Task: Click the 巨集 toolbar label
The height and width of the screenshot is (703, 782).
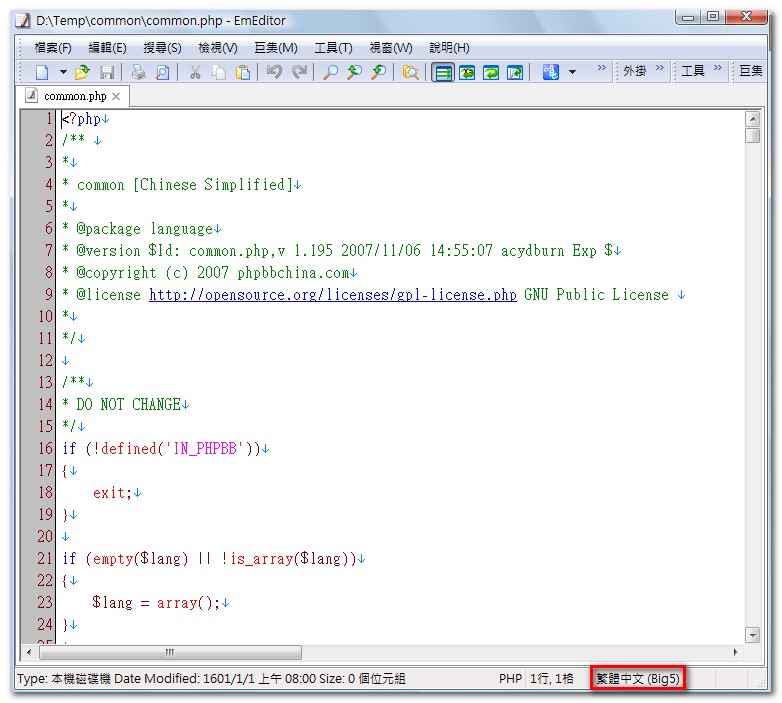Action: (751, 71)
